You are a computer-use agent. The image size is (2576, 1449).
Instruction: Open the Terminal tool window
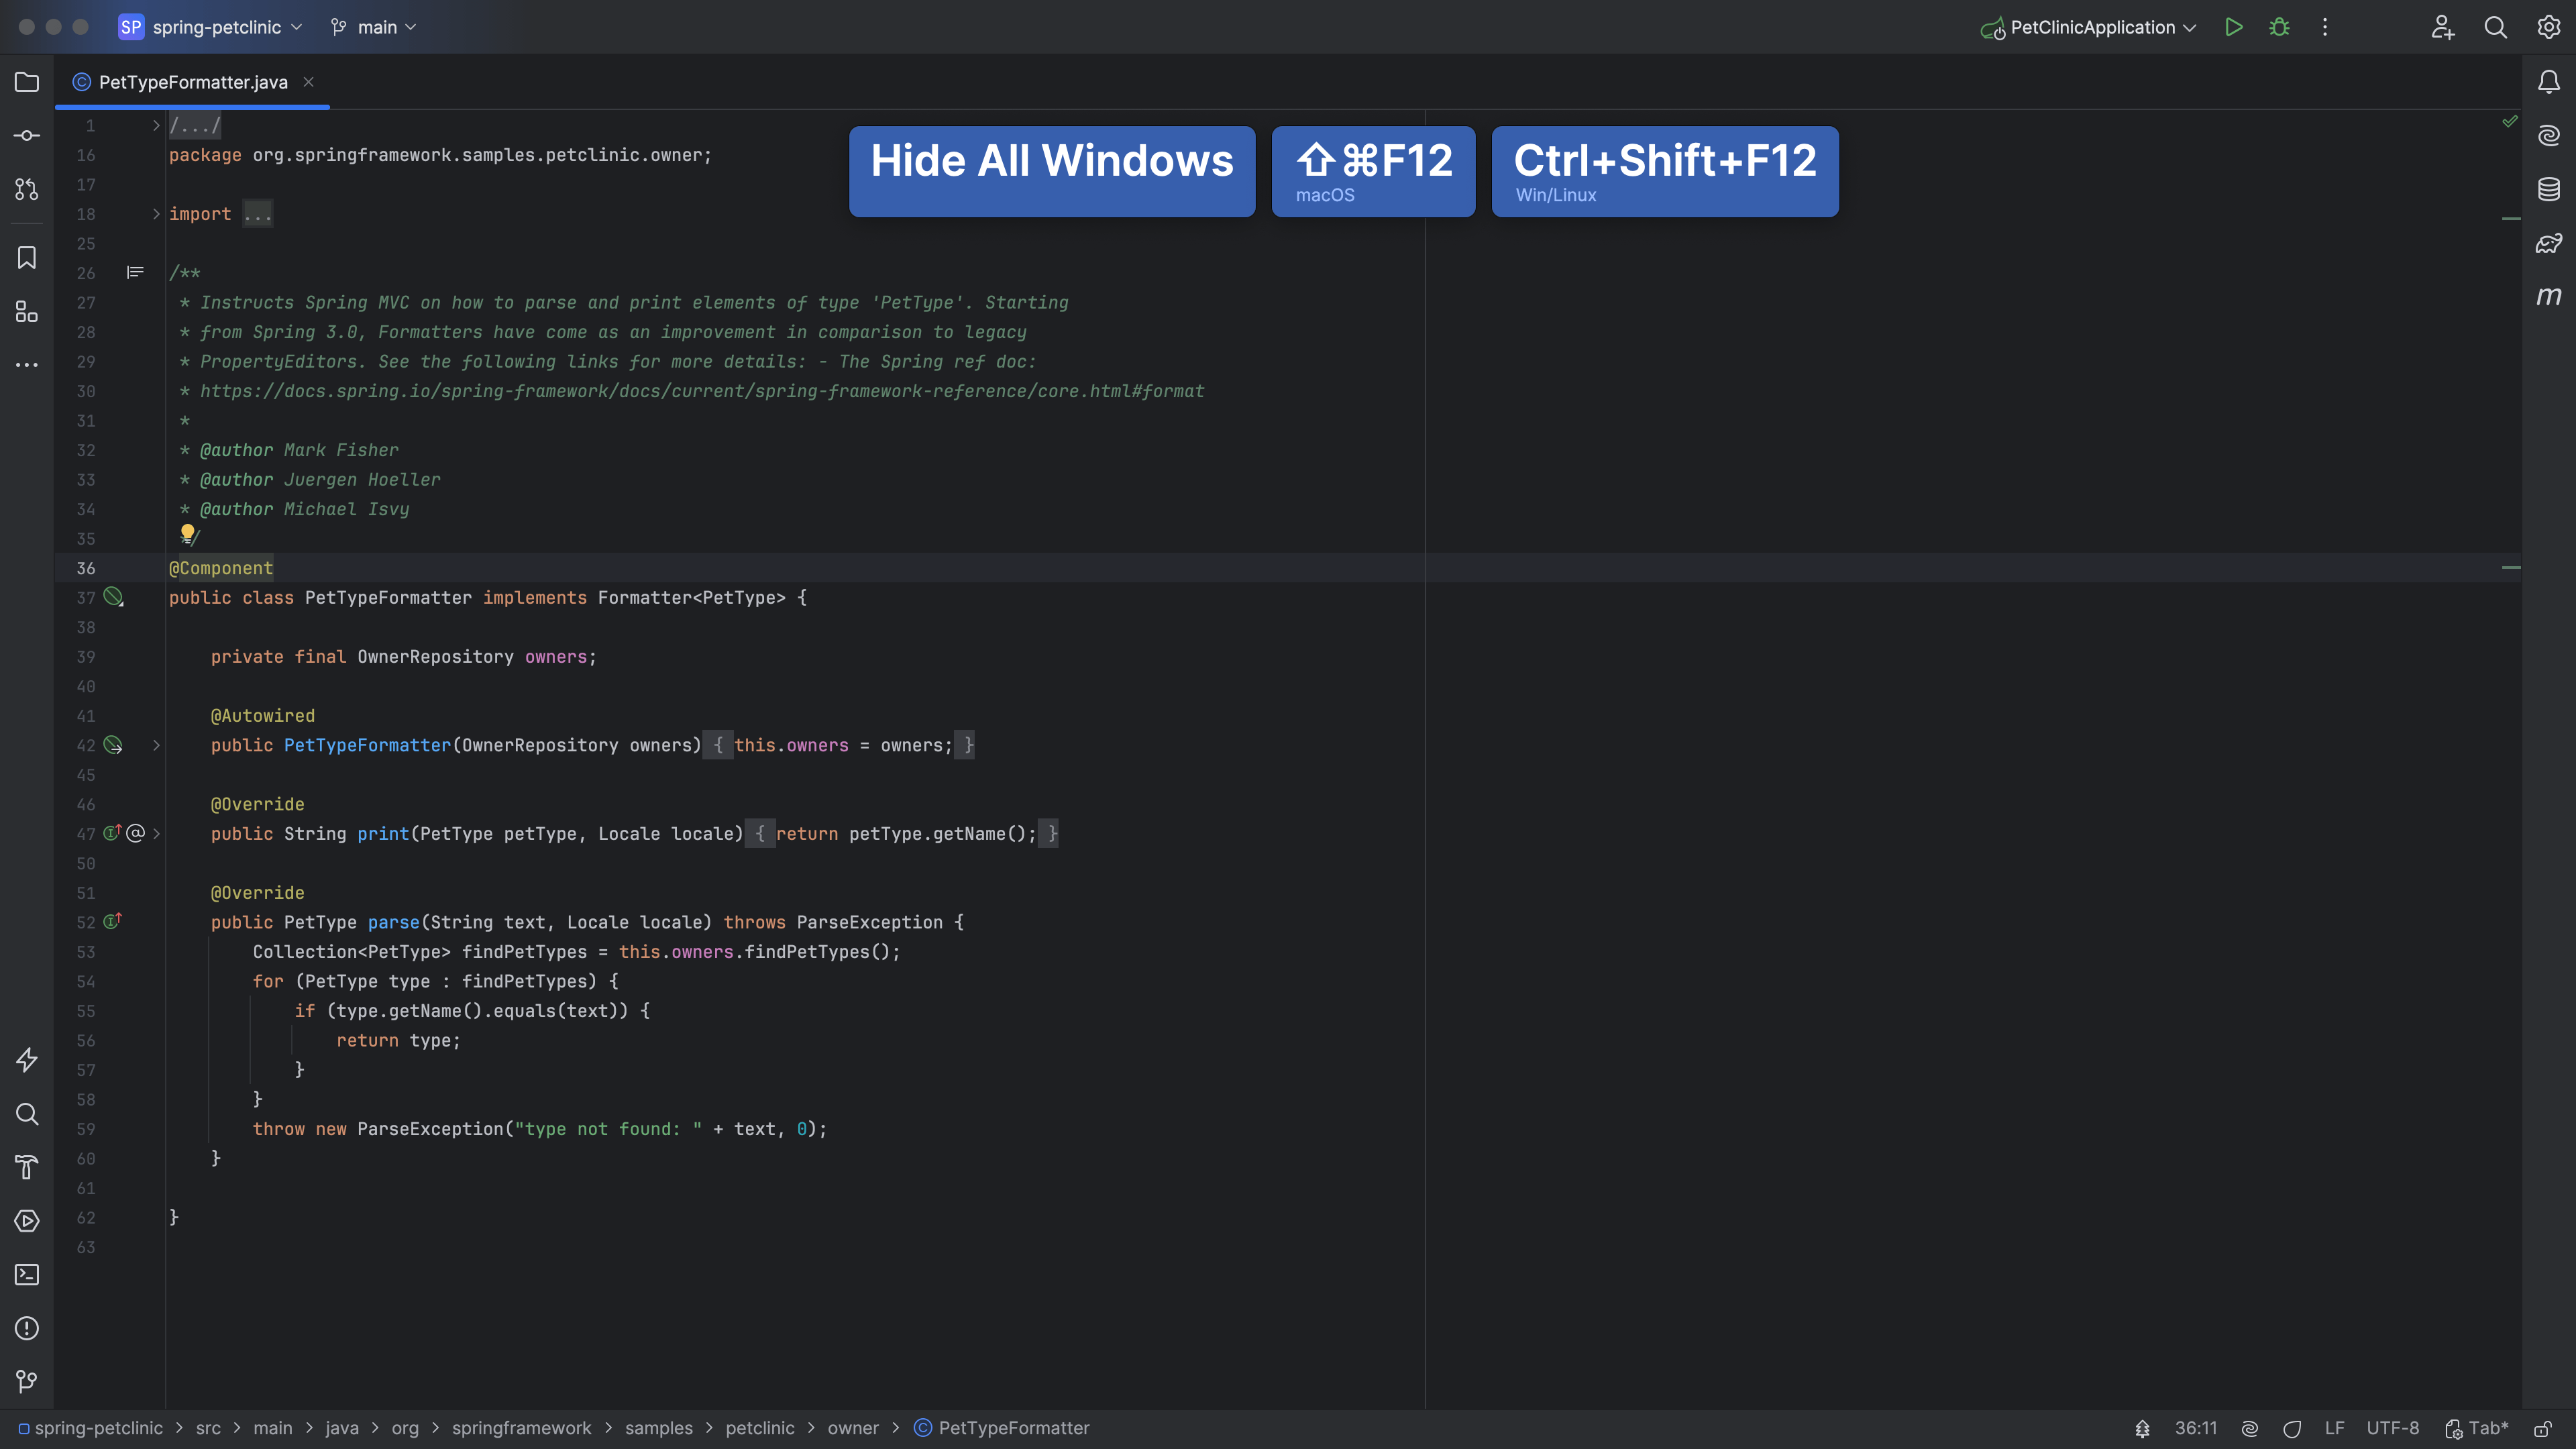[x=27, y=1275]
